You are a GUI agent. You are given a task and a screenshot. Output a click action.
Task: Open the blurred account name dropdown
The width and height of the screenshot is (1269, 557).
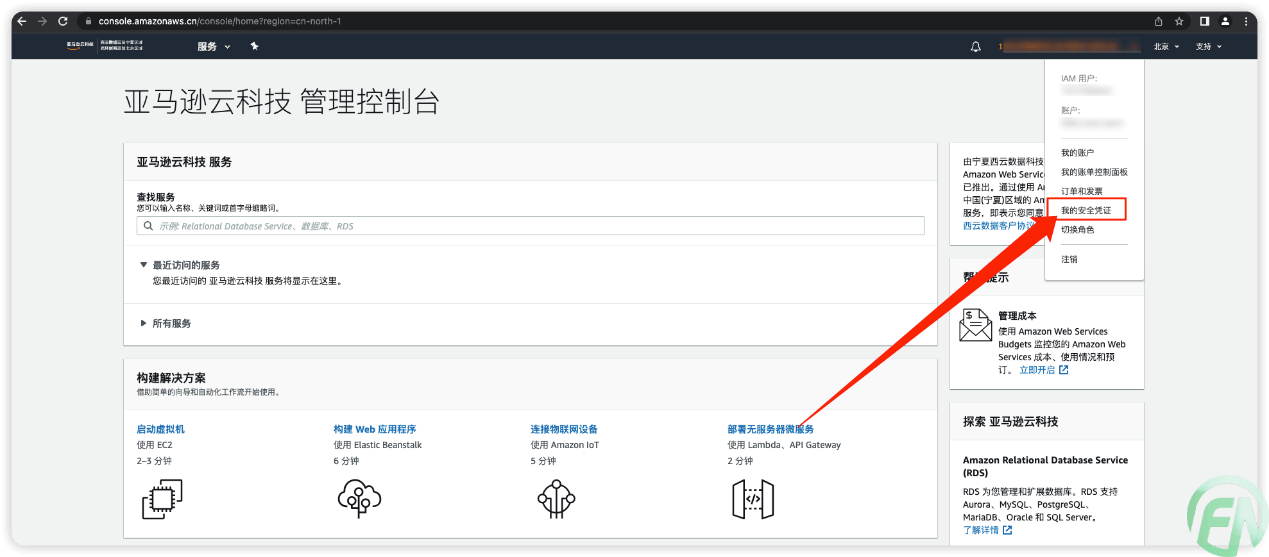tap(1070, 46)
